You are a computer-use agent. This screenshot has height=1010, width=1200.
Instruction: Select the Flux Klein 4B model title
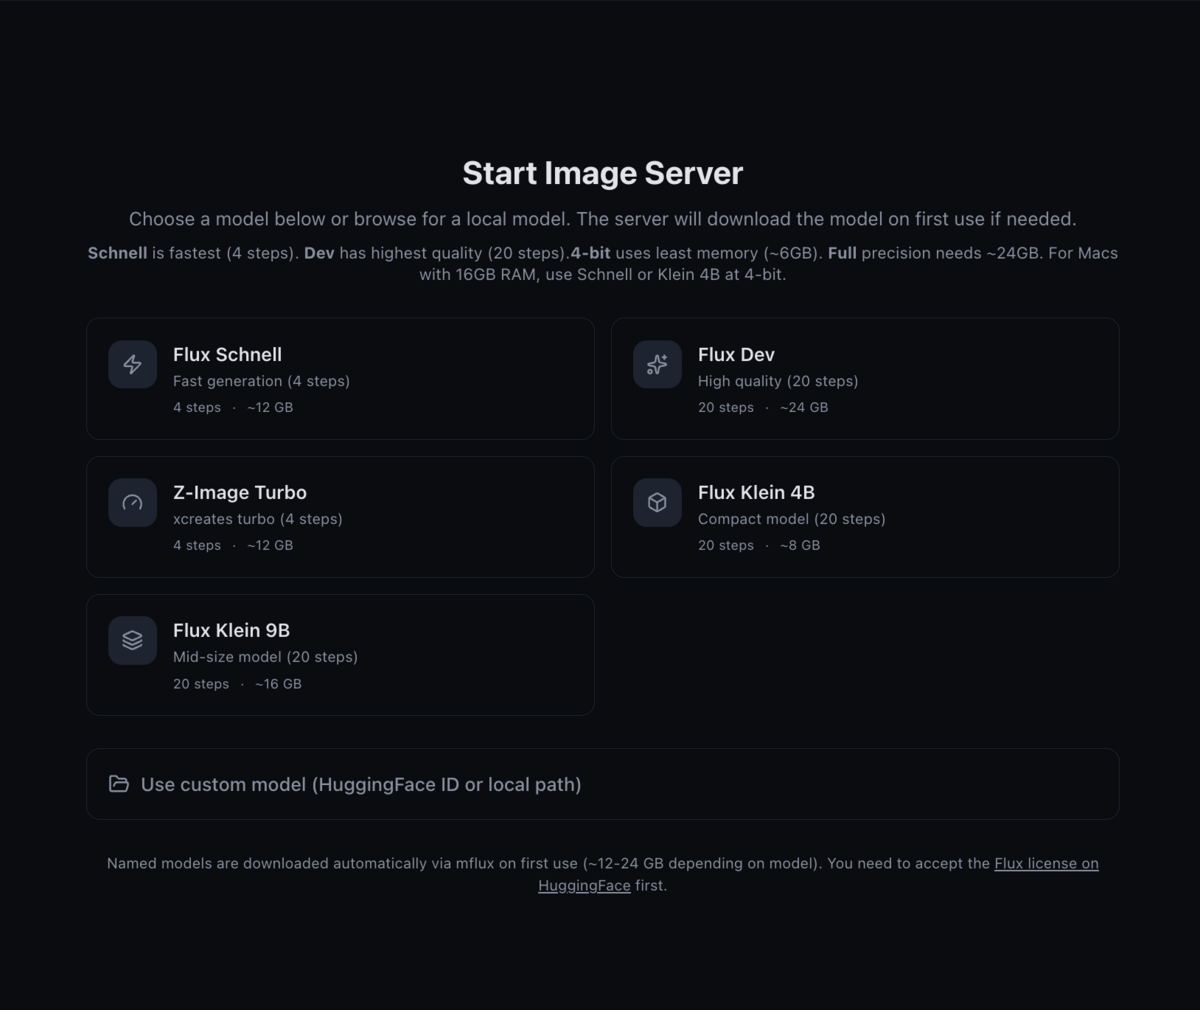(x=756, y=492)
